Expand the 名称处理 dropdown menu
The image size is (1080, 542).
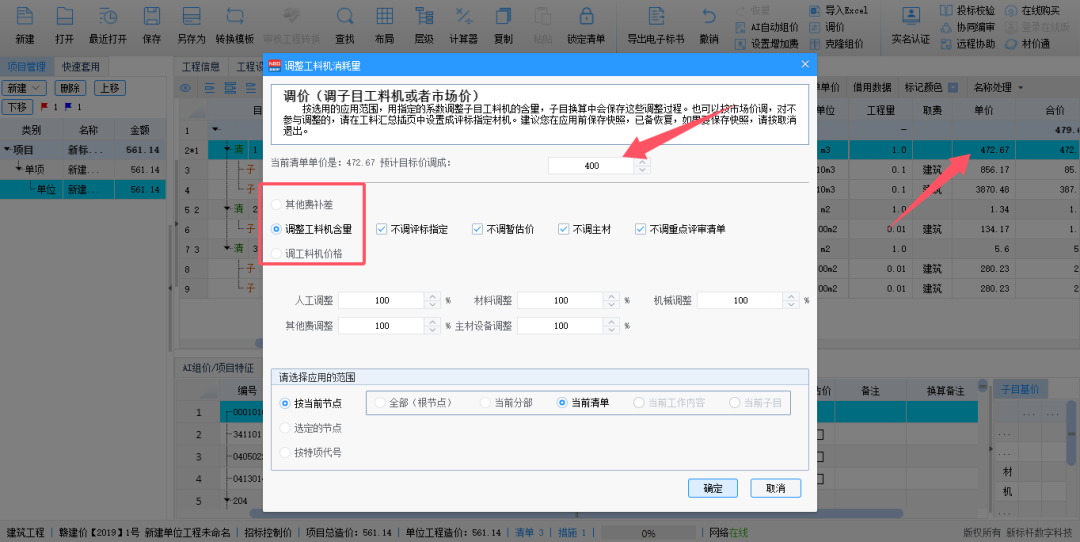(x=998, y=87)
